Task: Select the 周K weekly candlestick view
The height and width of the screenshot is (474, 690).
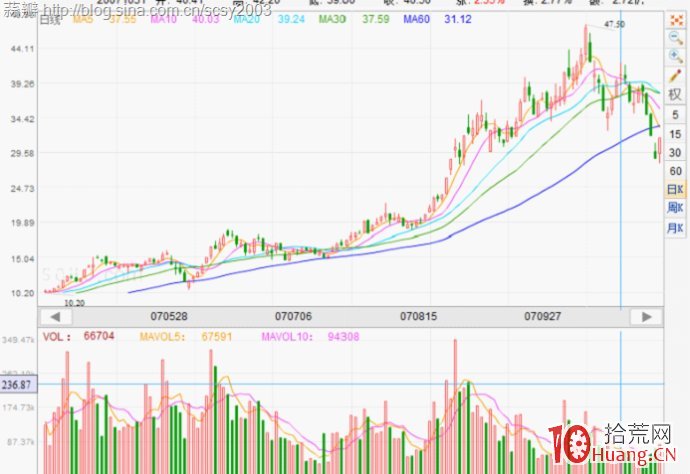Action: pyautogui.click(x=675, y=207)
